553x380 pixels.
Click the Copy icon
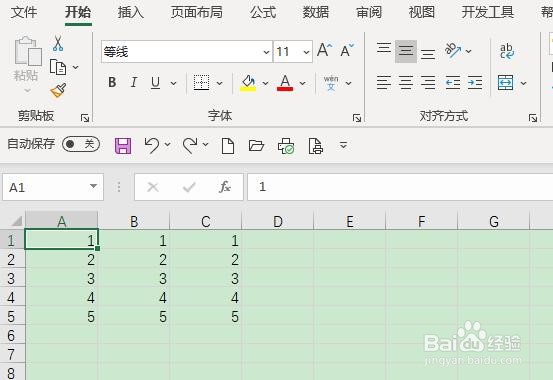(x=58, y=67)
